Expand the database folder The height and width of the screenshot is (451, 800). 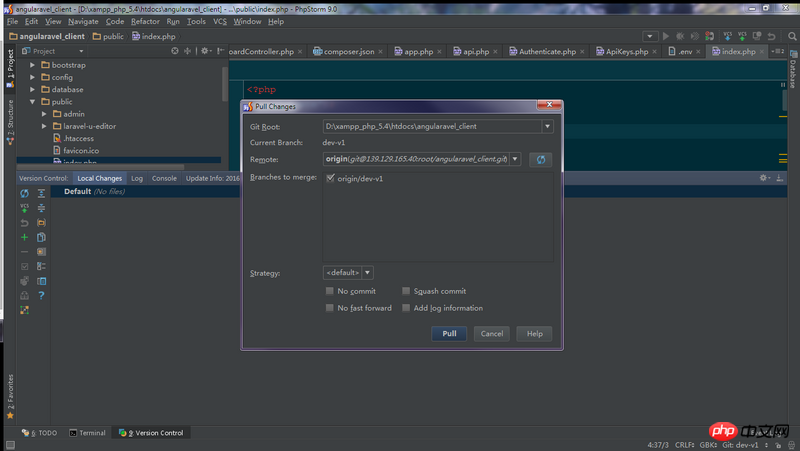(33, 89)
